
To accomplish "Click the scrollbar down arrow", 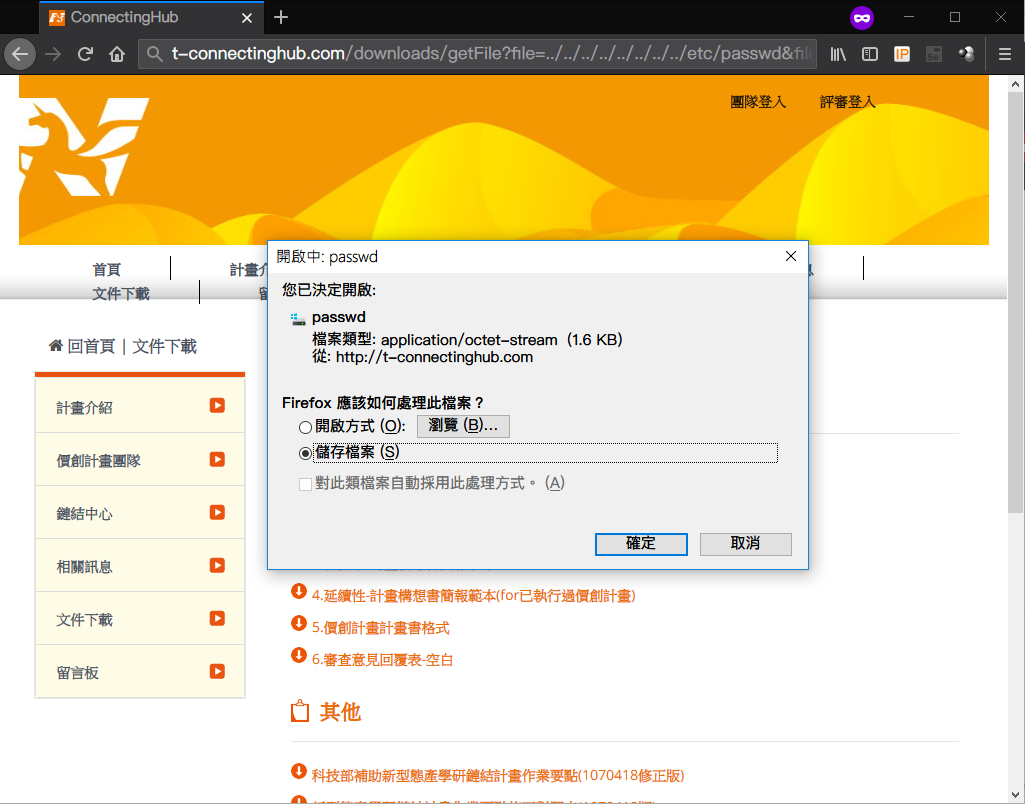I will click(x=1016, y=795).
